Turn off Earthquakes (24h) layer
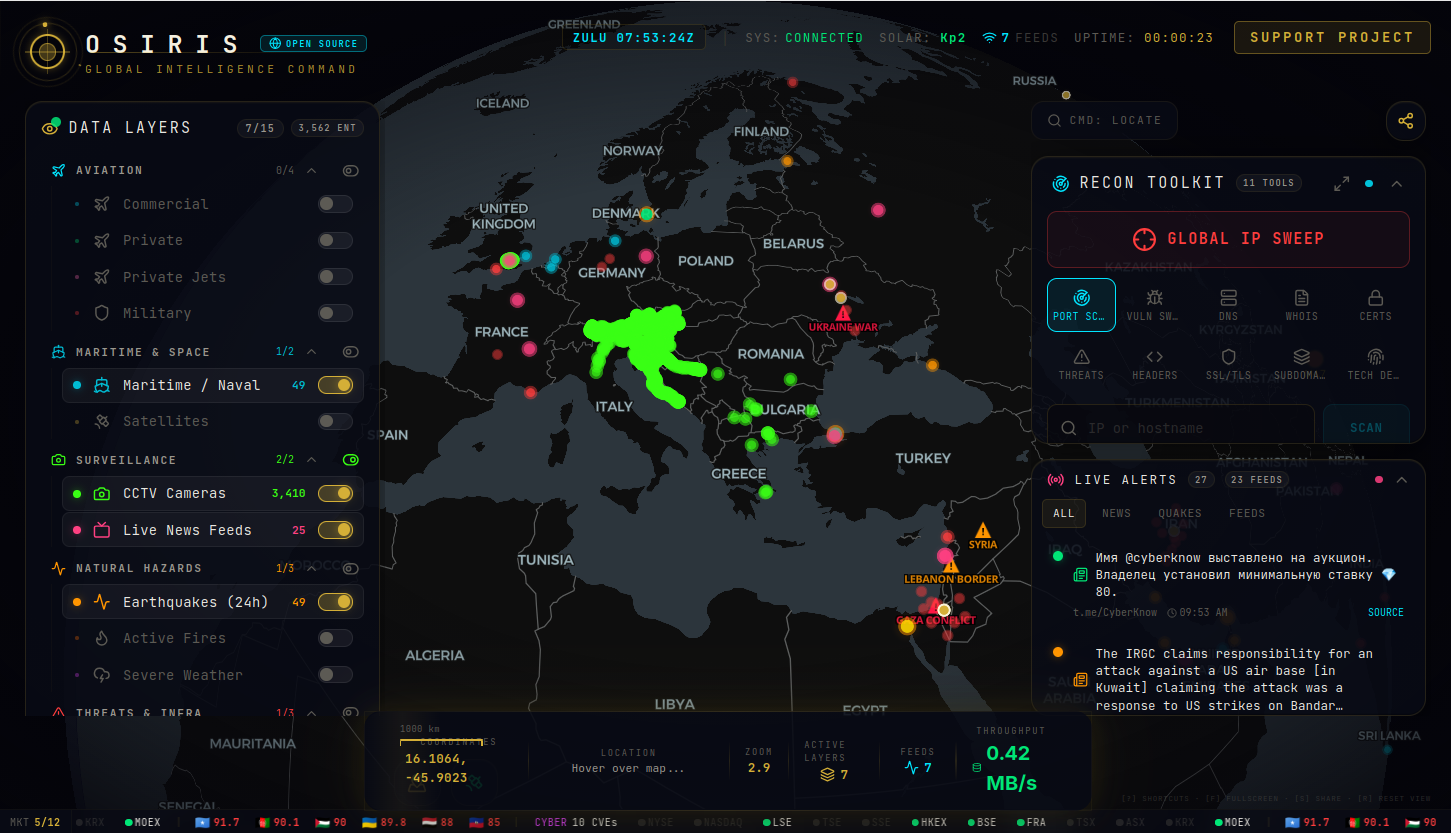The height and width of the screenshot is (833, 1451). [x=335, y=602]
